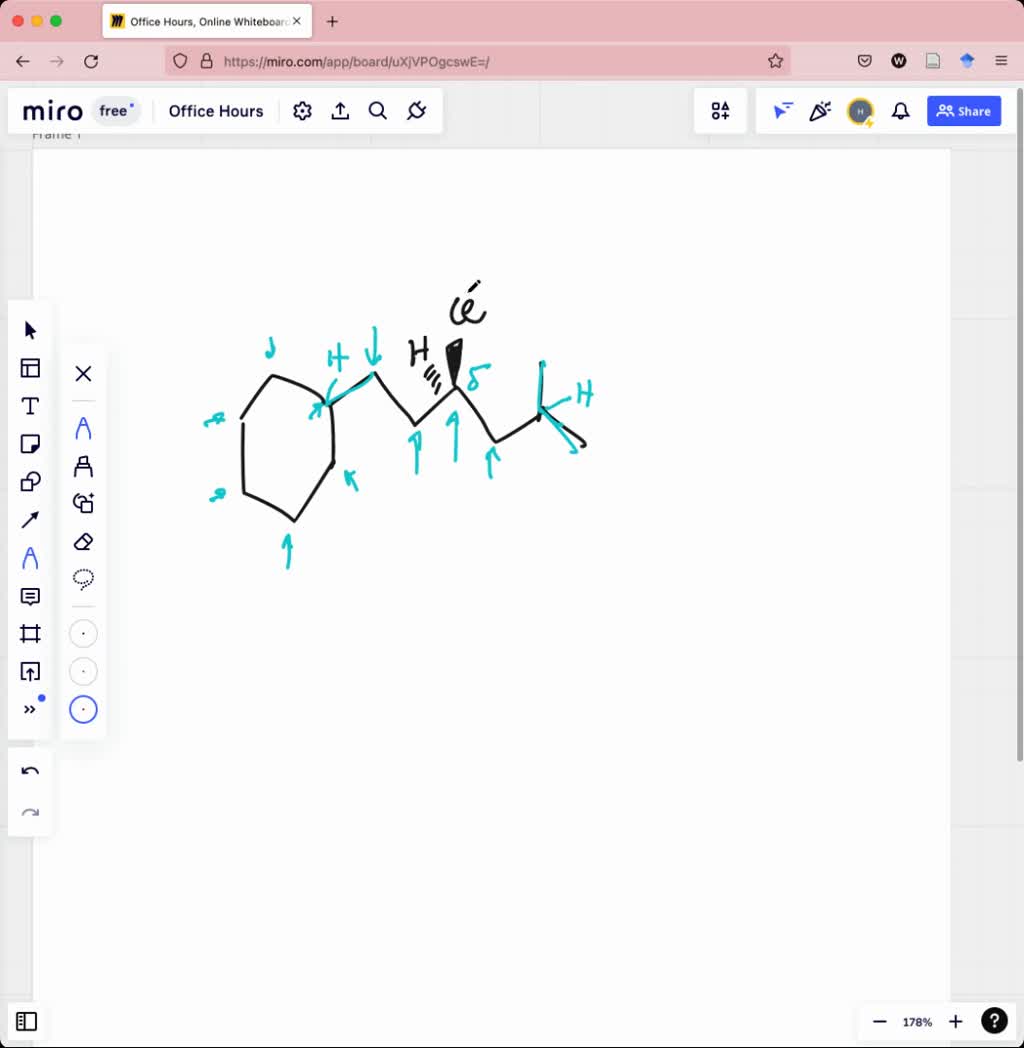1024x1048 pixels.
Task: Select the Text tool
Action: click(x=30, y=406)
